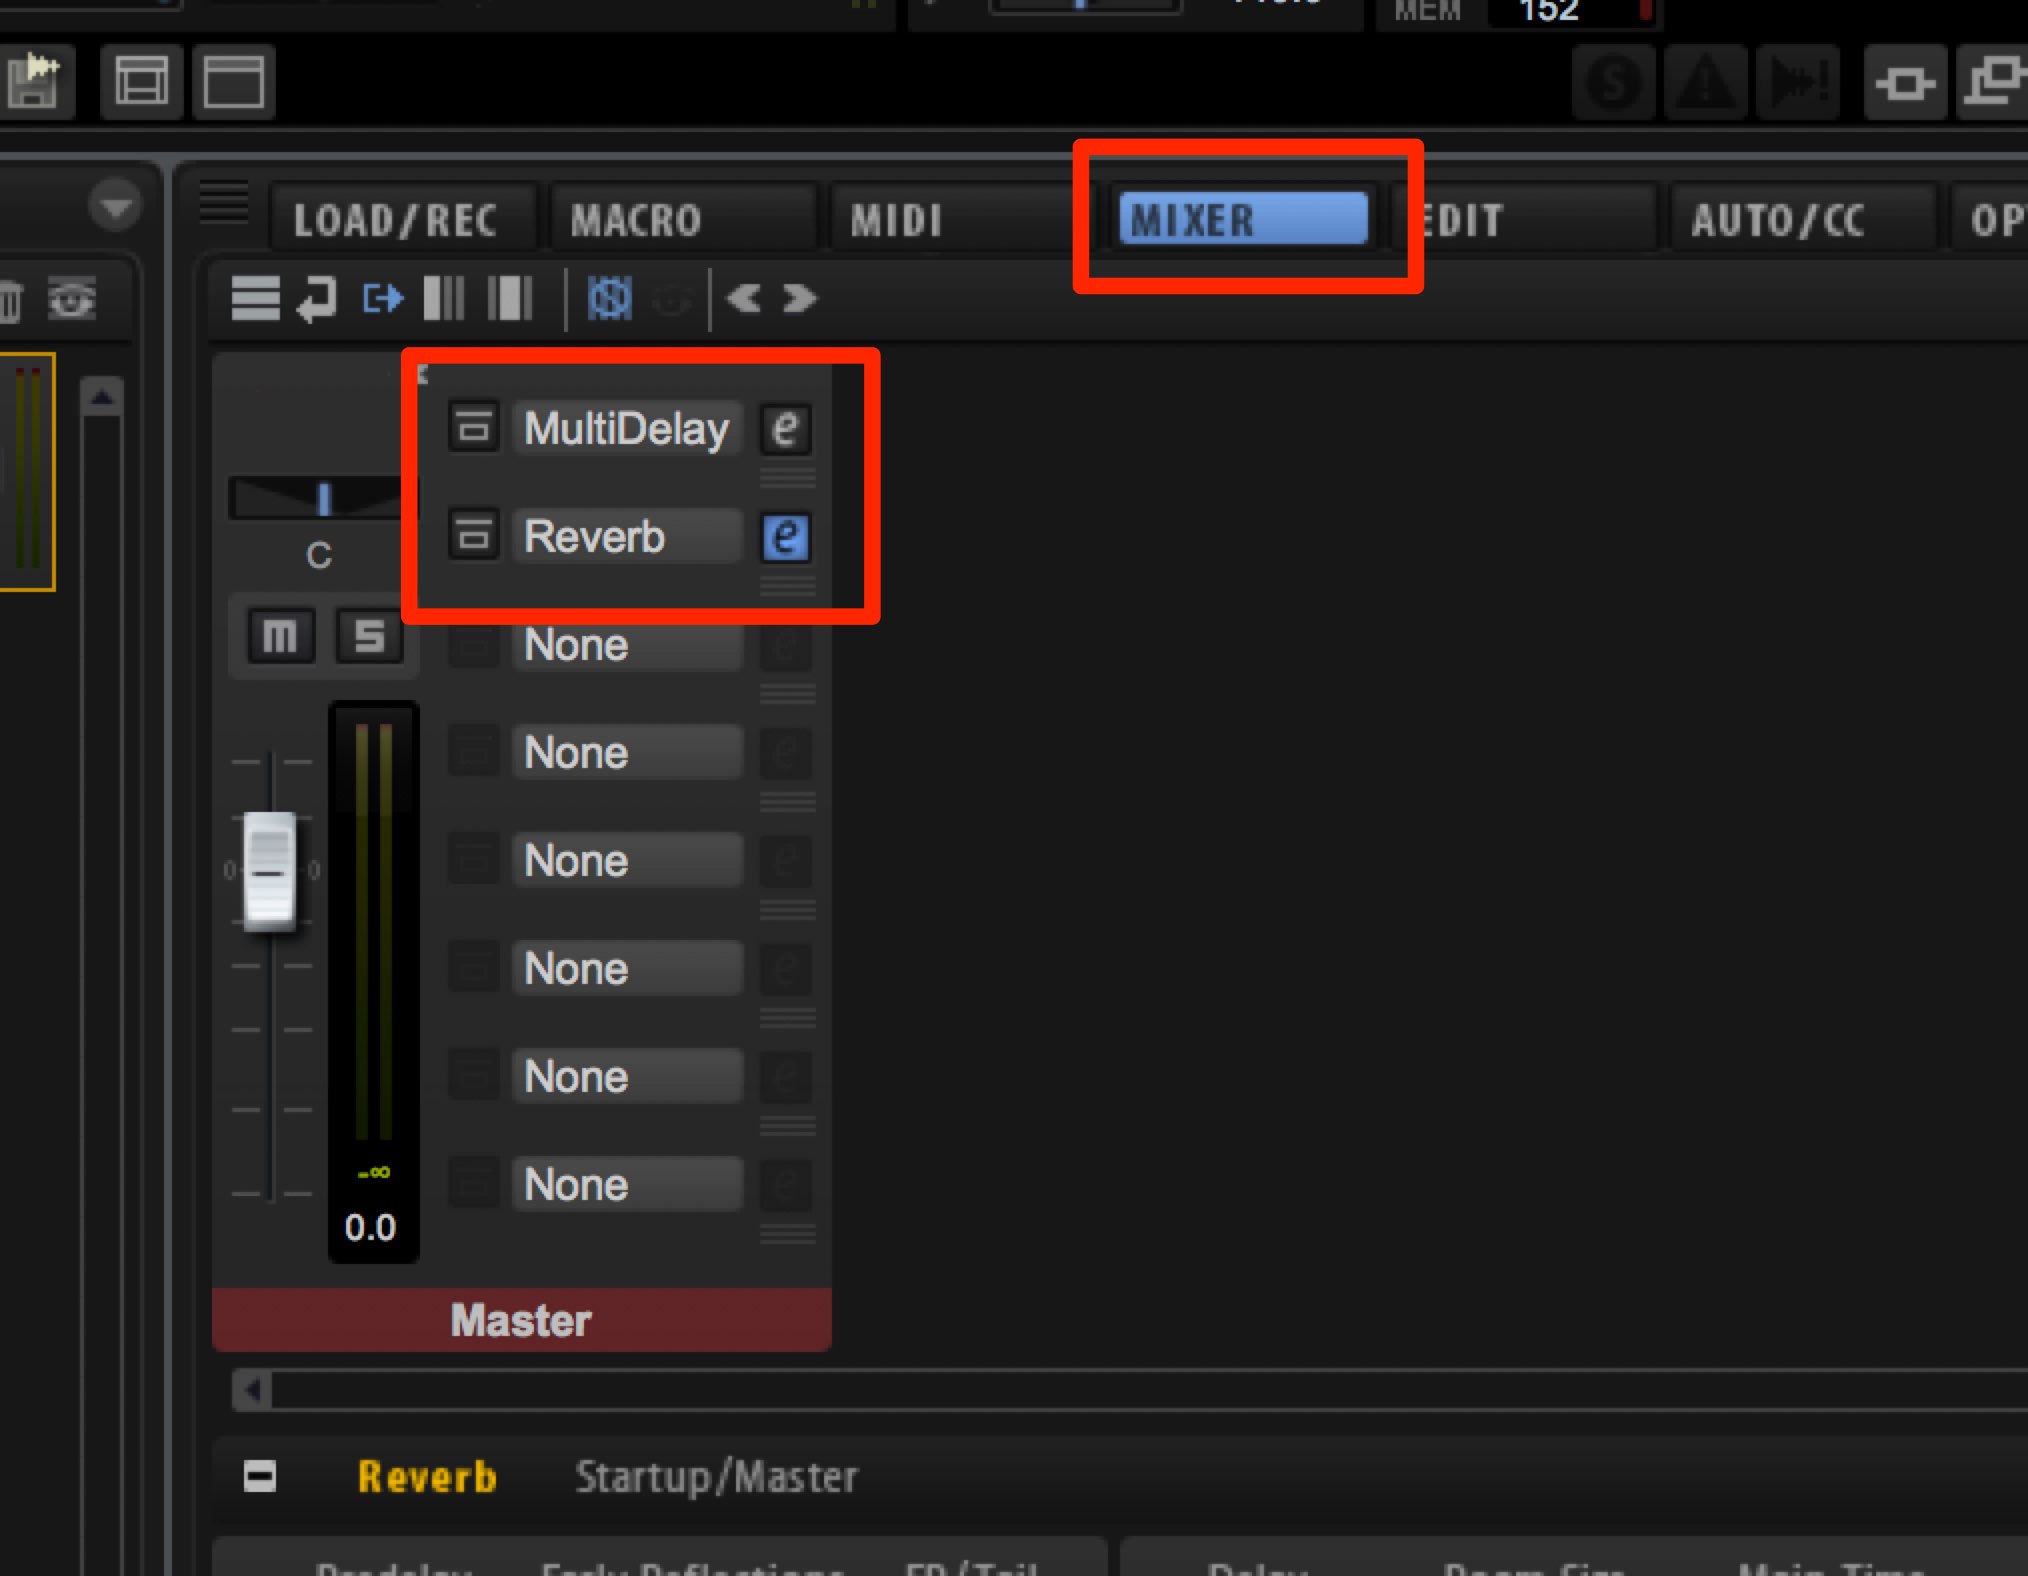Click the section drag handle beside Load/Rec
2028x1576 pixels.
[224, 202]
